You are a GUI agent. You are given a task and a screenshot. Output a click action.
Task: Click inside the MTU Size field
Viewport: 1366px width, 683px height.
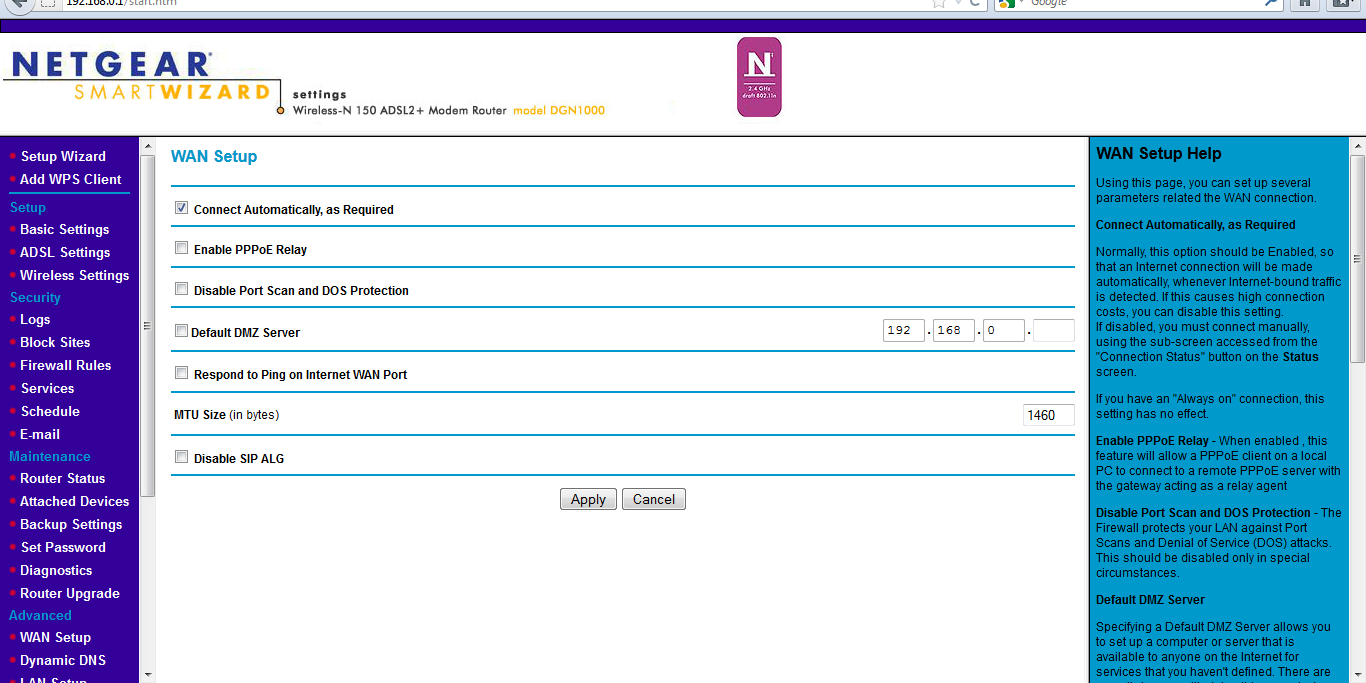[1047, 414]
